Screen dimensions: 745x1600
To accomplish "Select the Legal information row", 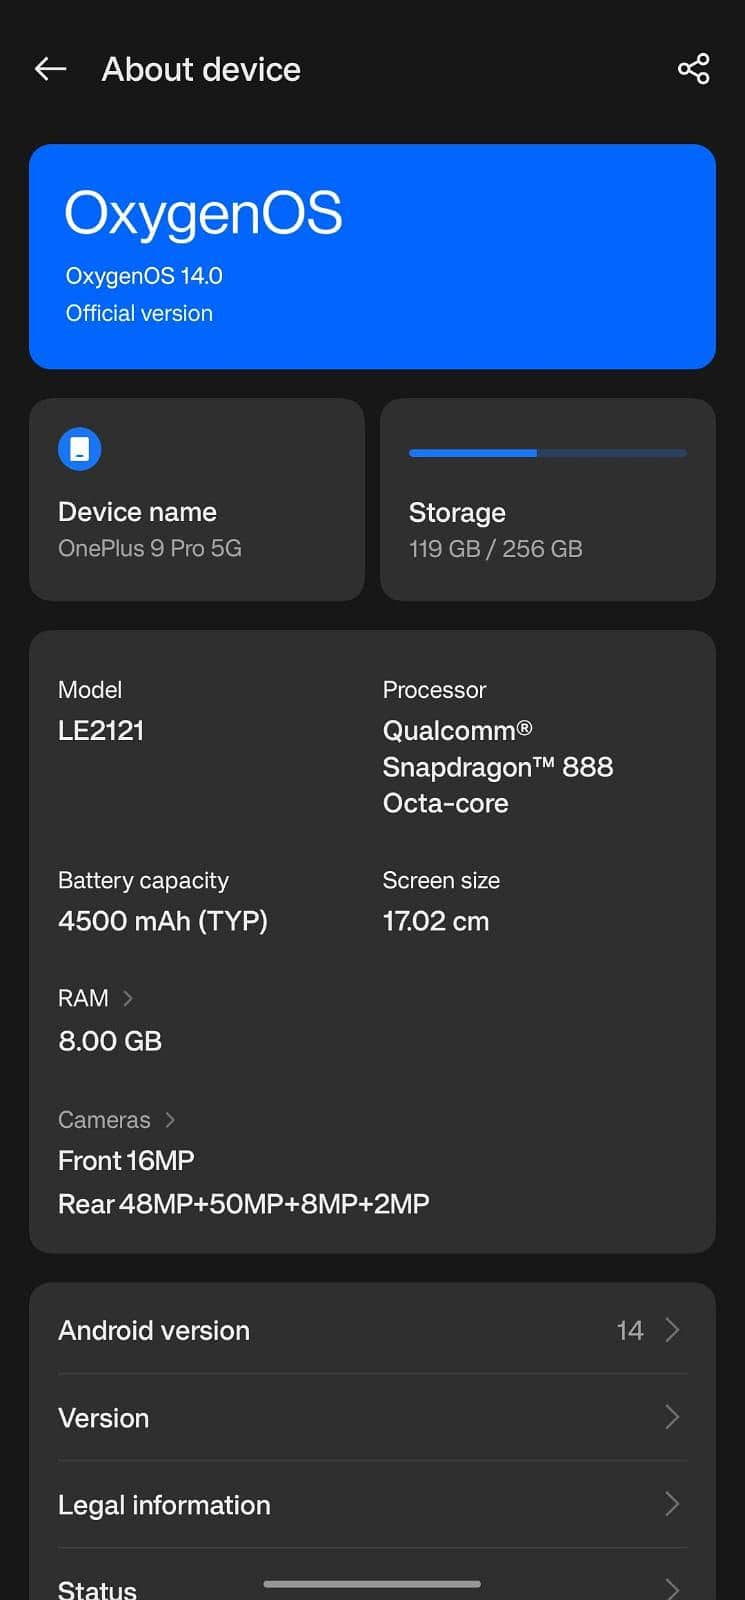I will coord(372,1504).
